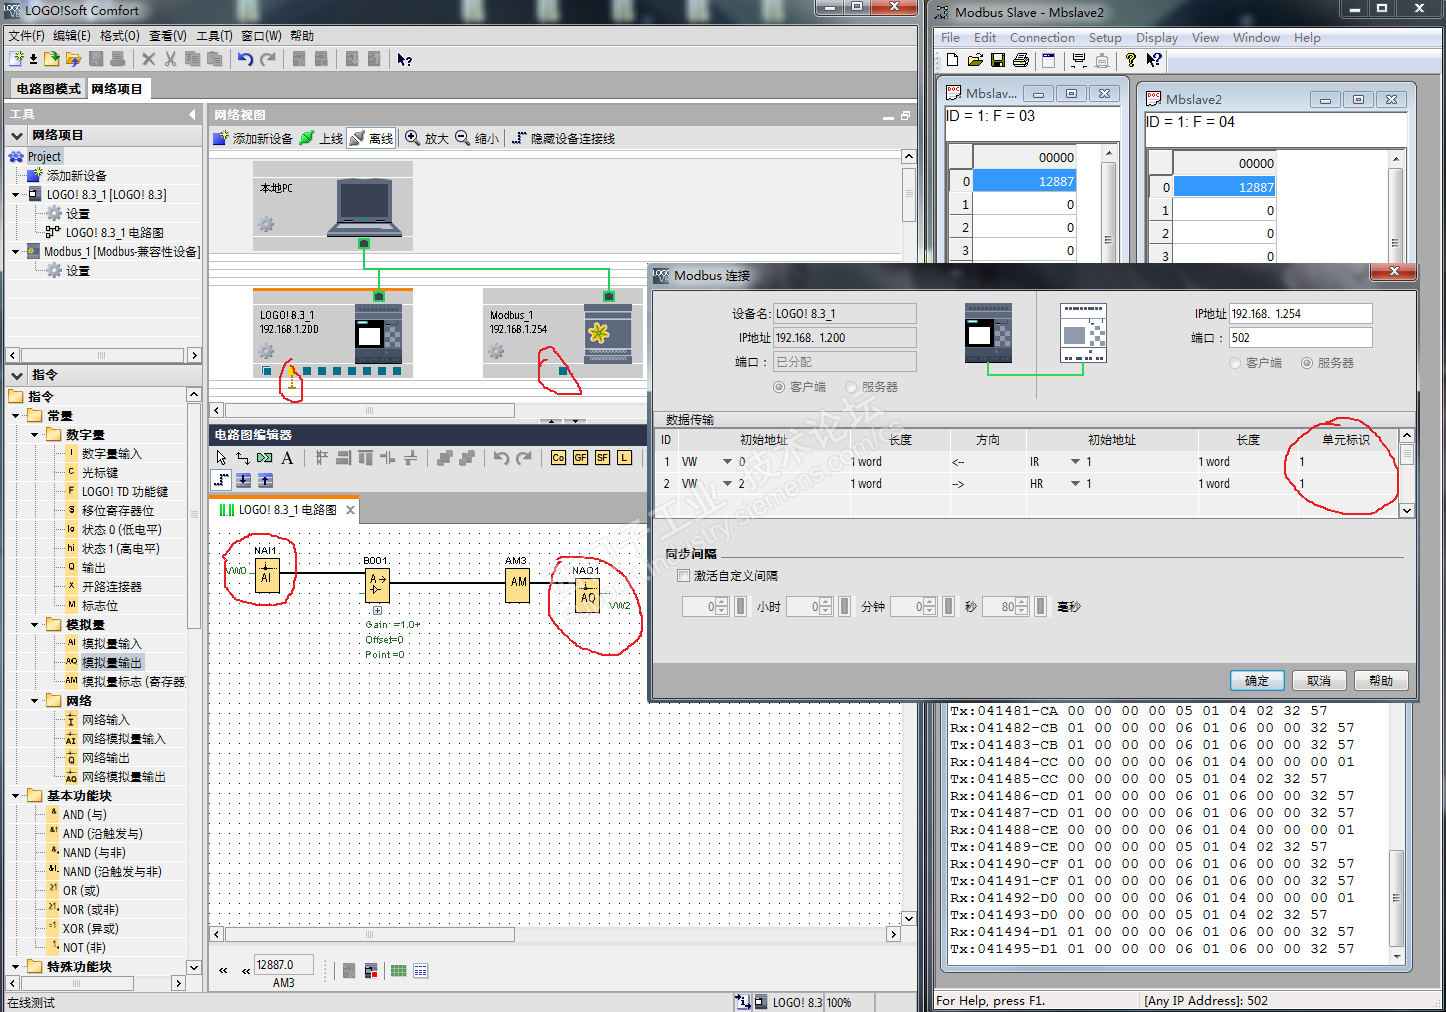Close the LOGO! 8.3_1 circuit diagram tab
The width and height of the screenshot is (1446, 1012).
tap(350, 510)
